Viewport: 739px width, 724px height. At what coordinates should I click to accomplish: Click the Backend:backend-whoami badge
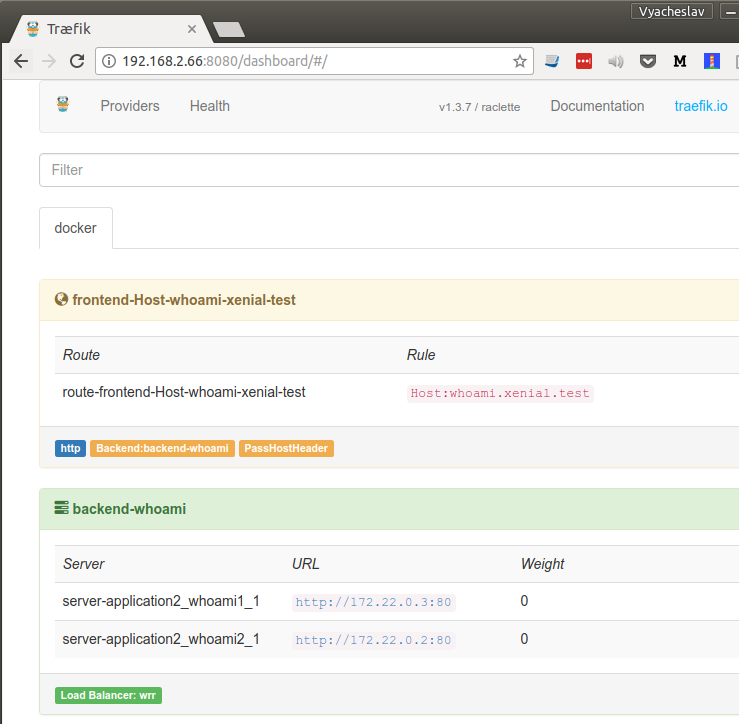[162, 448]
